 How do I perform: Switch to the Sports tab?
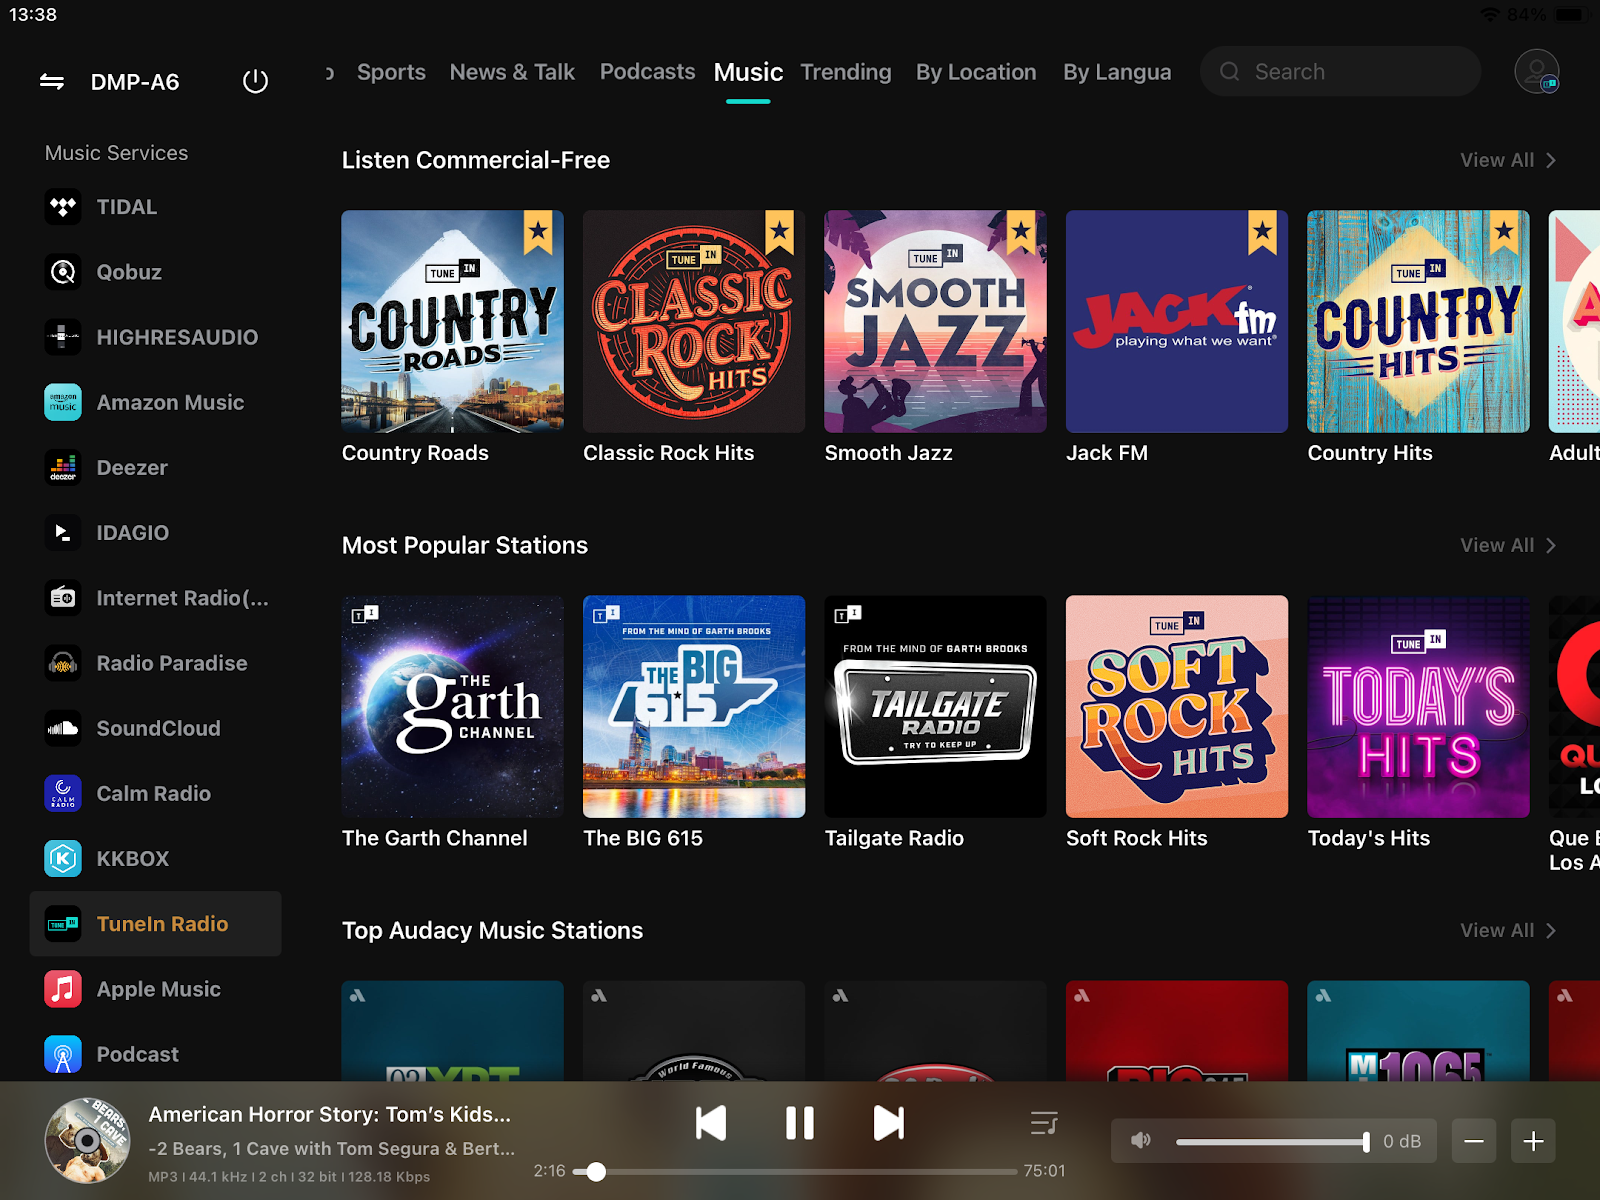(391, 72)
